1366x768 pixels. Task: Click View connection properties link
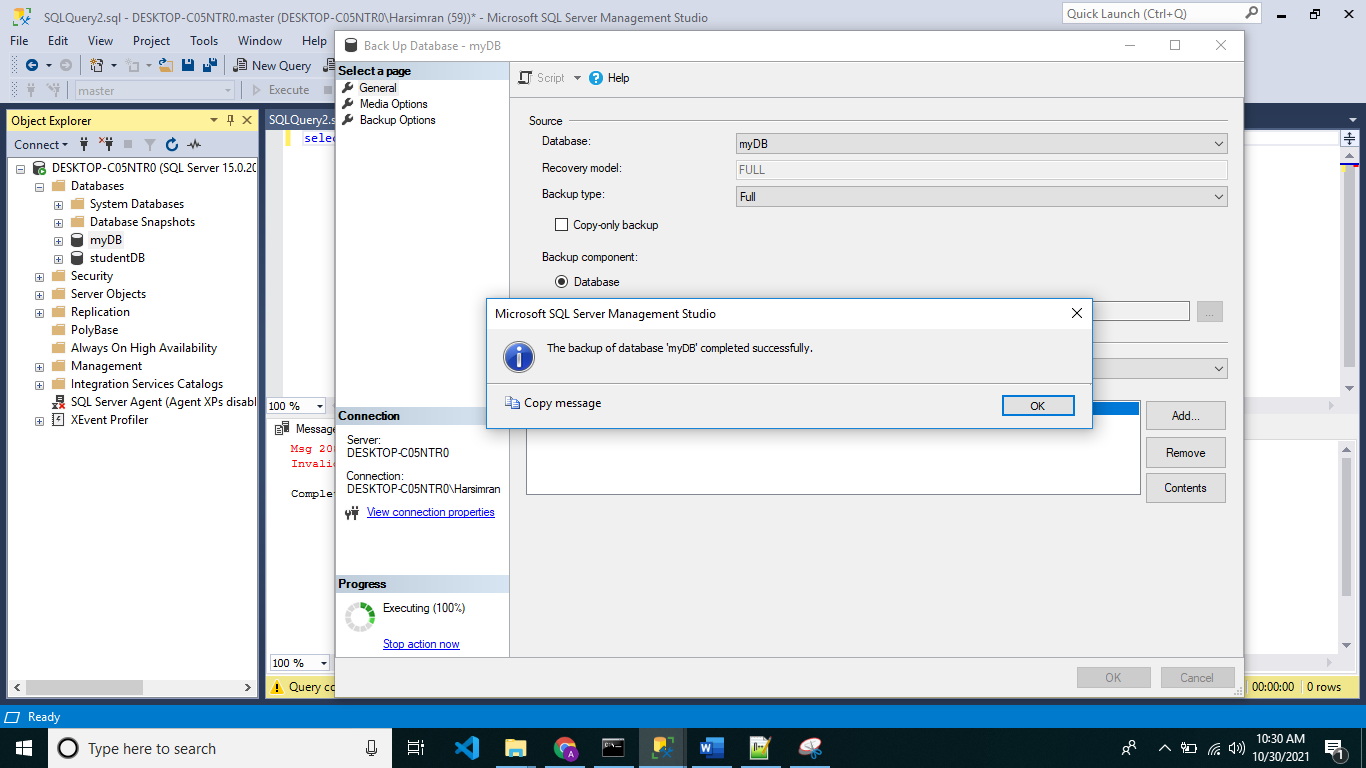430,512
